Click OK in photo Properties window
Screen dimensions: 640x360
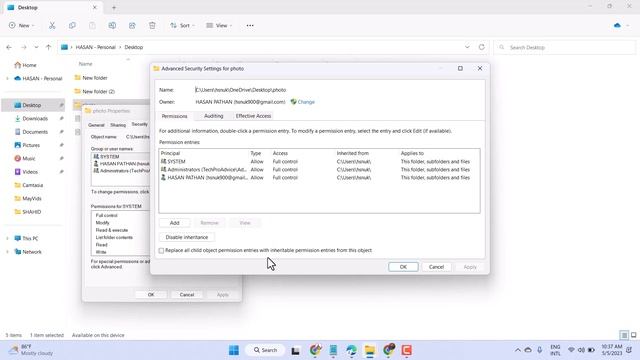[x=151, y=294]
